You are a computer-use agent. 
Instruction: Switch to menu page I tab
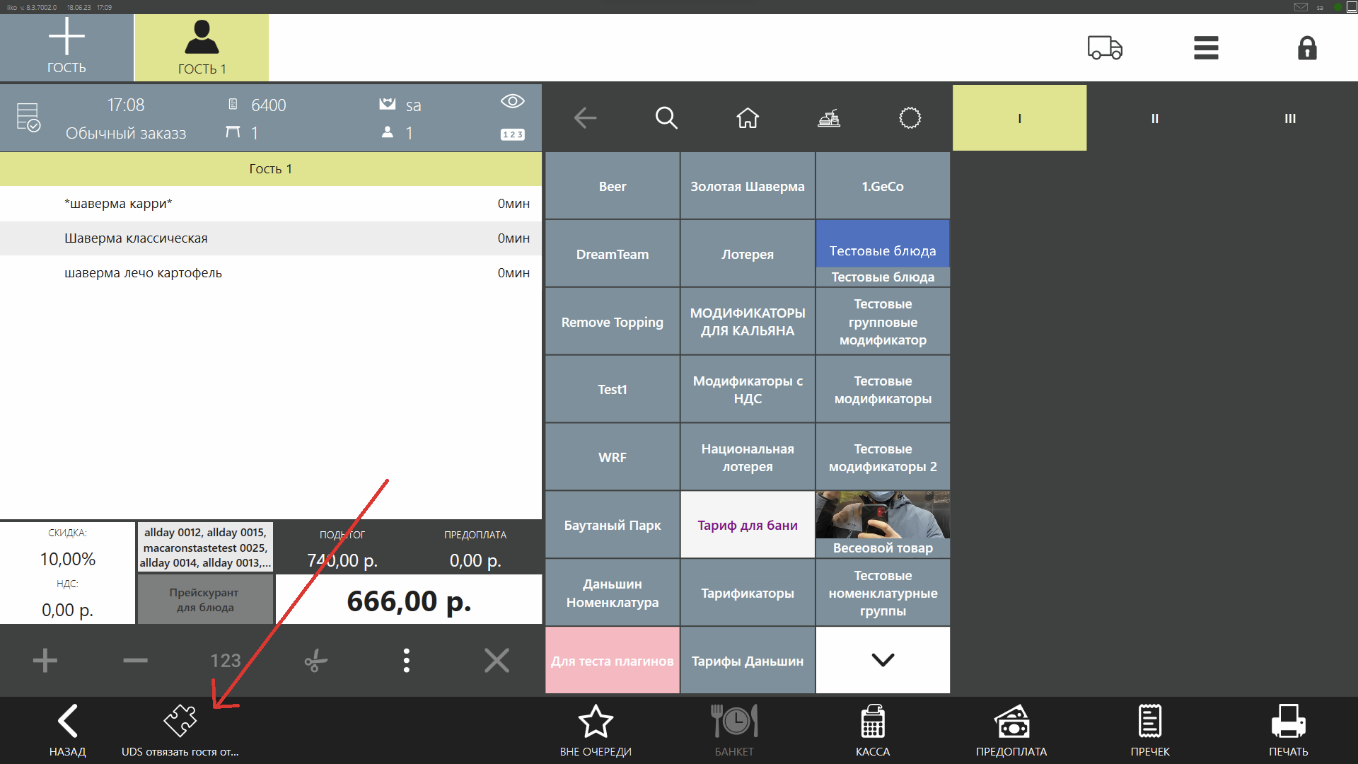click(1019, 118)
